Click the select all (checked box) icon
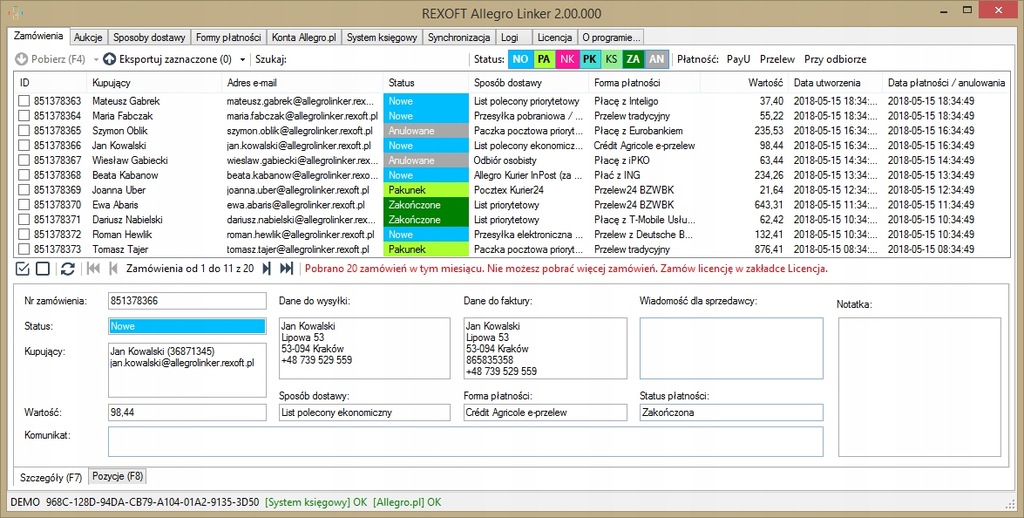 (x=22, y=268)
